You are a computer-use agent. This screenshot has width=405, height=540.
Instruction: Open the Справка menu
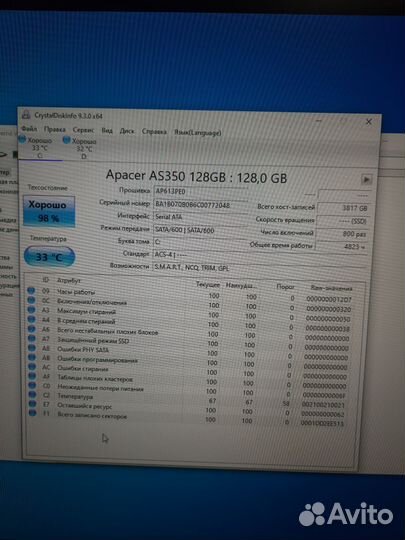click(154, 132)
